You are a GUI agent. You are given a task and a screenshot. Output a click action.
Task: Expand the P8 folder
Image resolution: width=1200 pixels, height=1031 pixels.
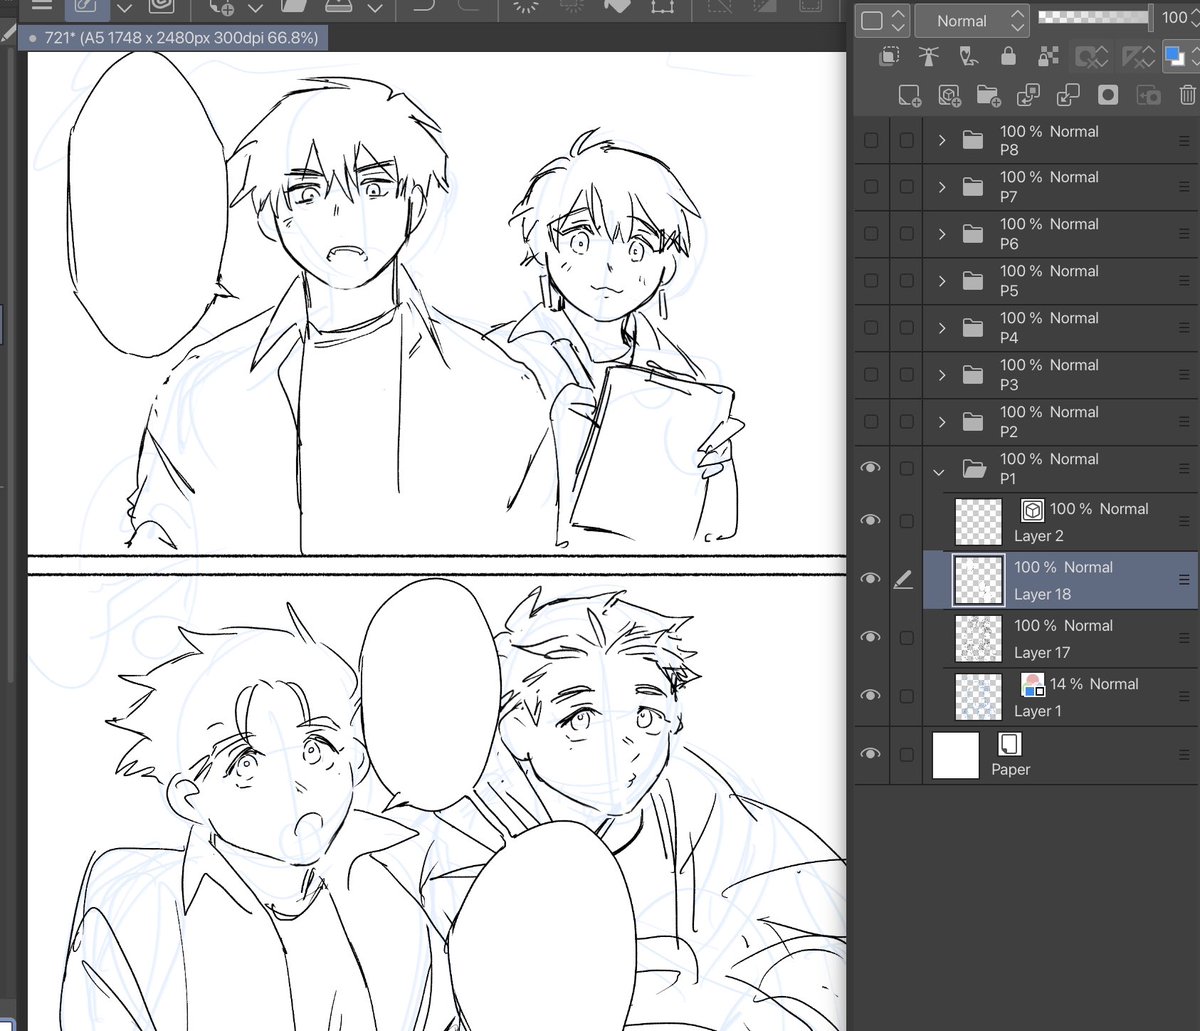tap(941, 140)
